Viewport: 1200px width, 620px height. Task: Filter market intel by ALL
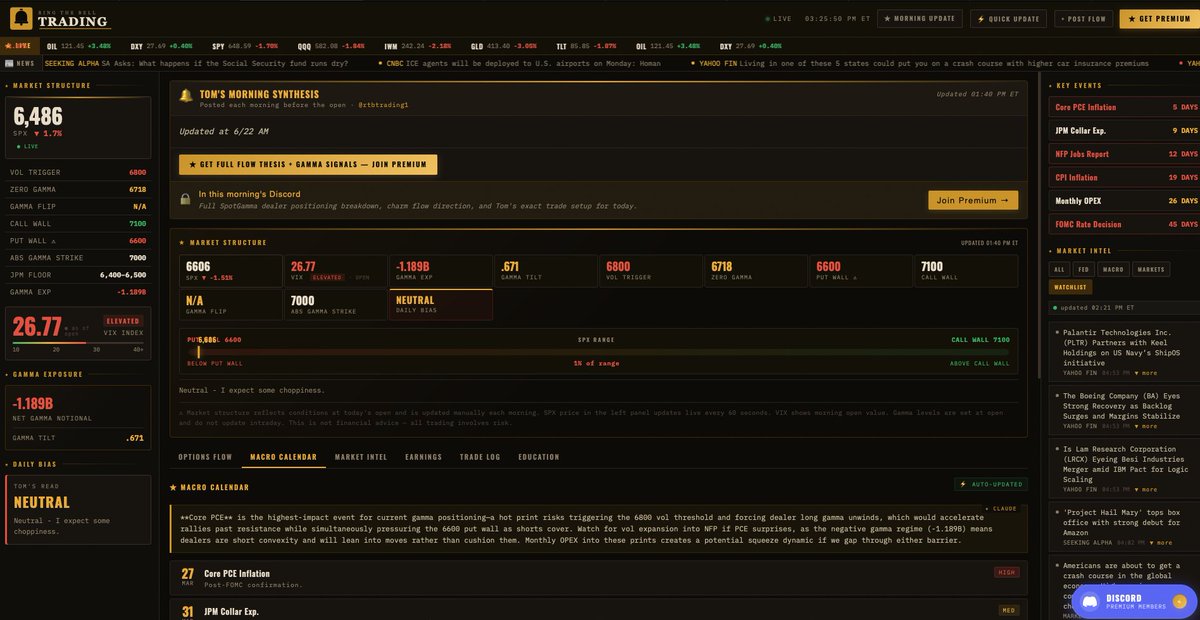1060,269
